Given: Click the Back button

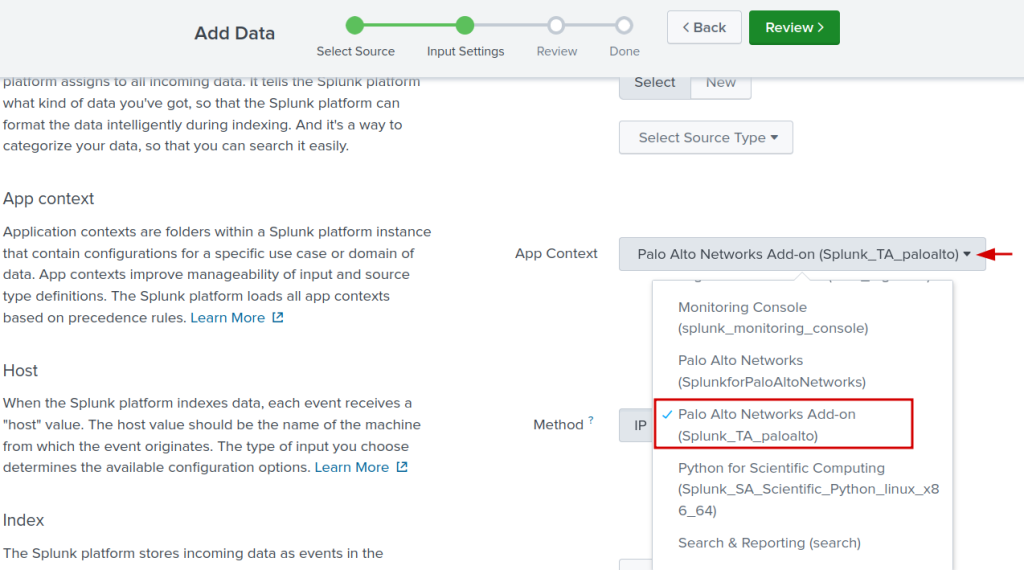Looking at the screenshot, I should (x=704, y=27).
